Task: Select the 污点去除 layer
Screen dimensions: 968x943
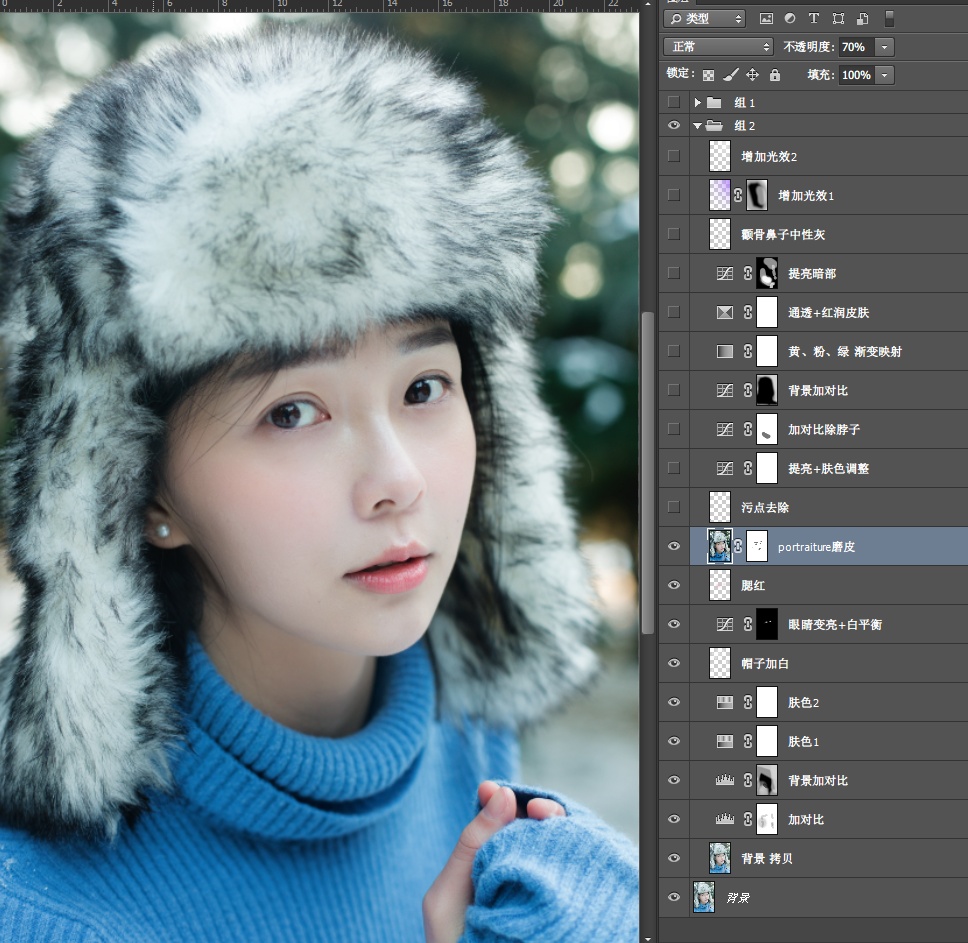Action: coord(828,507)
